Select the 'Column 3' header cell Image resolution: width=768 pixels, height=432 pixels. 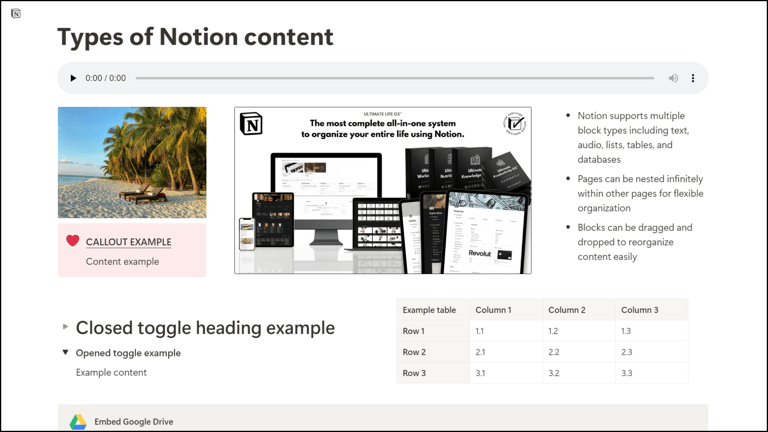click(652, 310)
